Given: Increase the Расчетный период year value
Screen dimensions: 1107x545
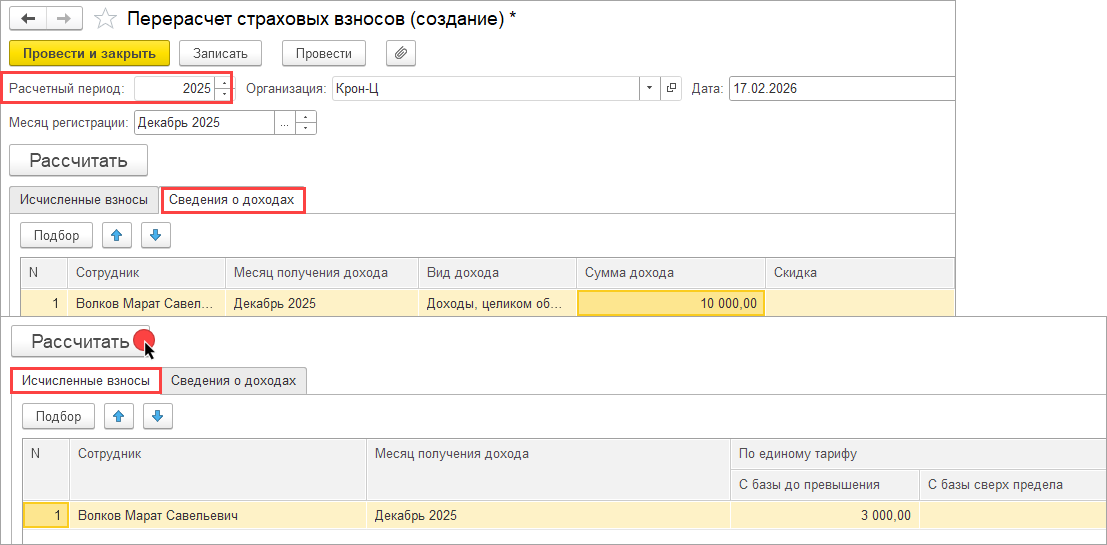Looking at the screenshot, I should pyautogui.click(x=223, y=83).
